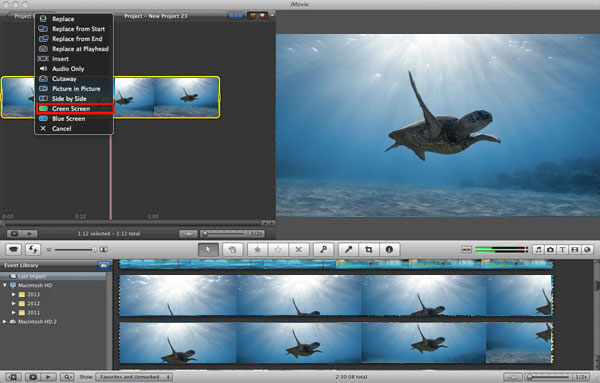Click the audio level meter

click(x=501, y=249)
